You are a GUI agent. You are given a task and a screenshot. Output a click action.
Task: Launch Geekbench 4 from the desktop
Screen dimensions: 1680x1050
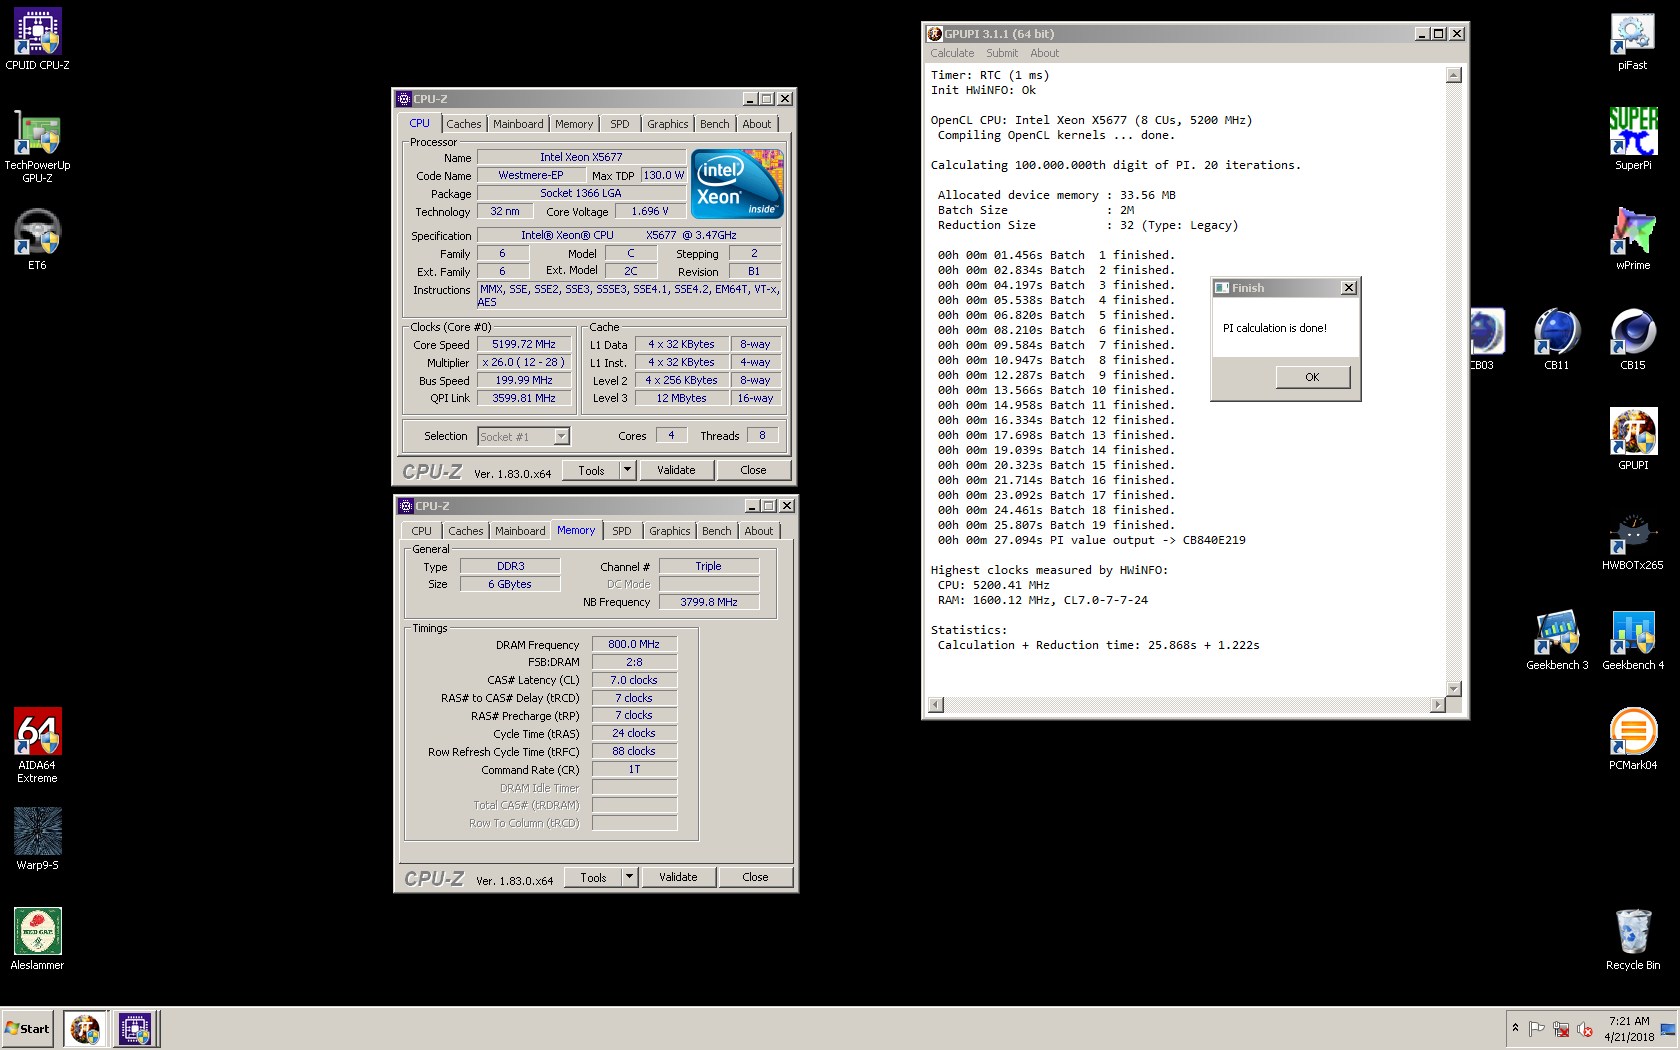1633,640
